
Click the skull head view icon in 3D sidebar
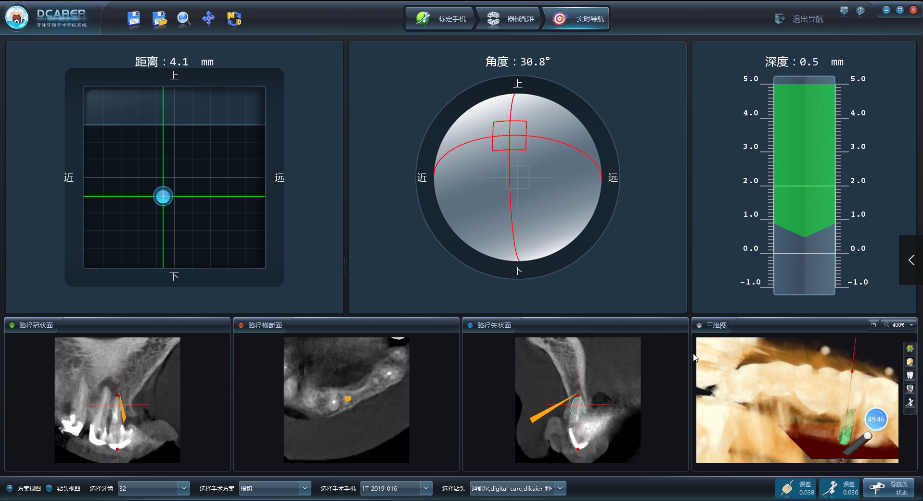pos(909,361)
